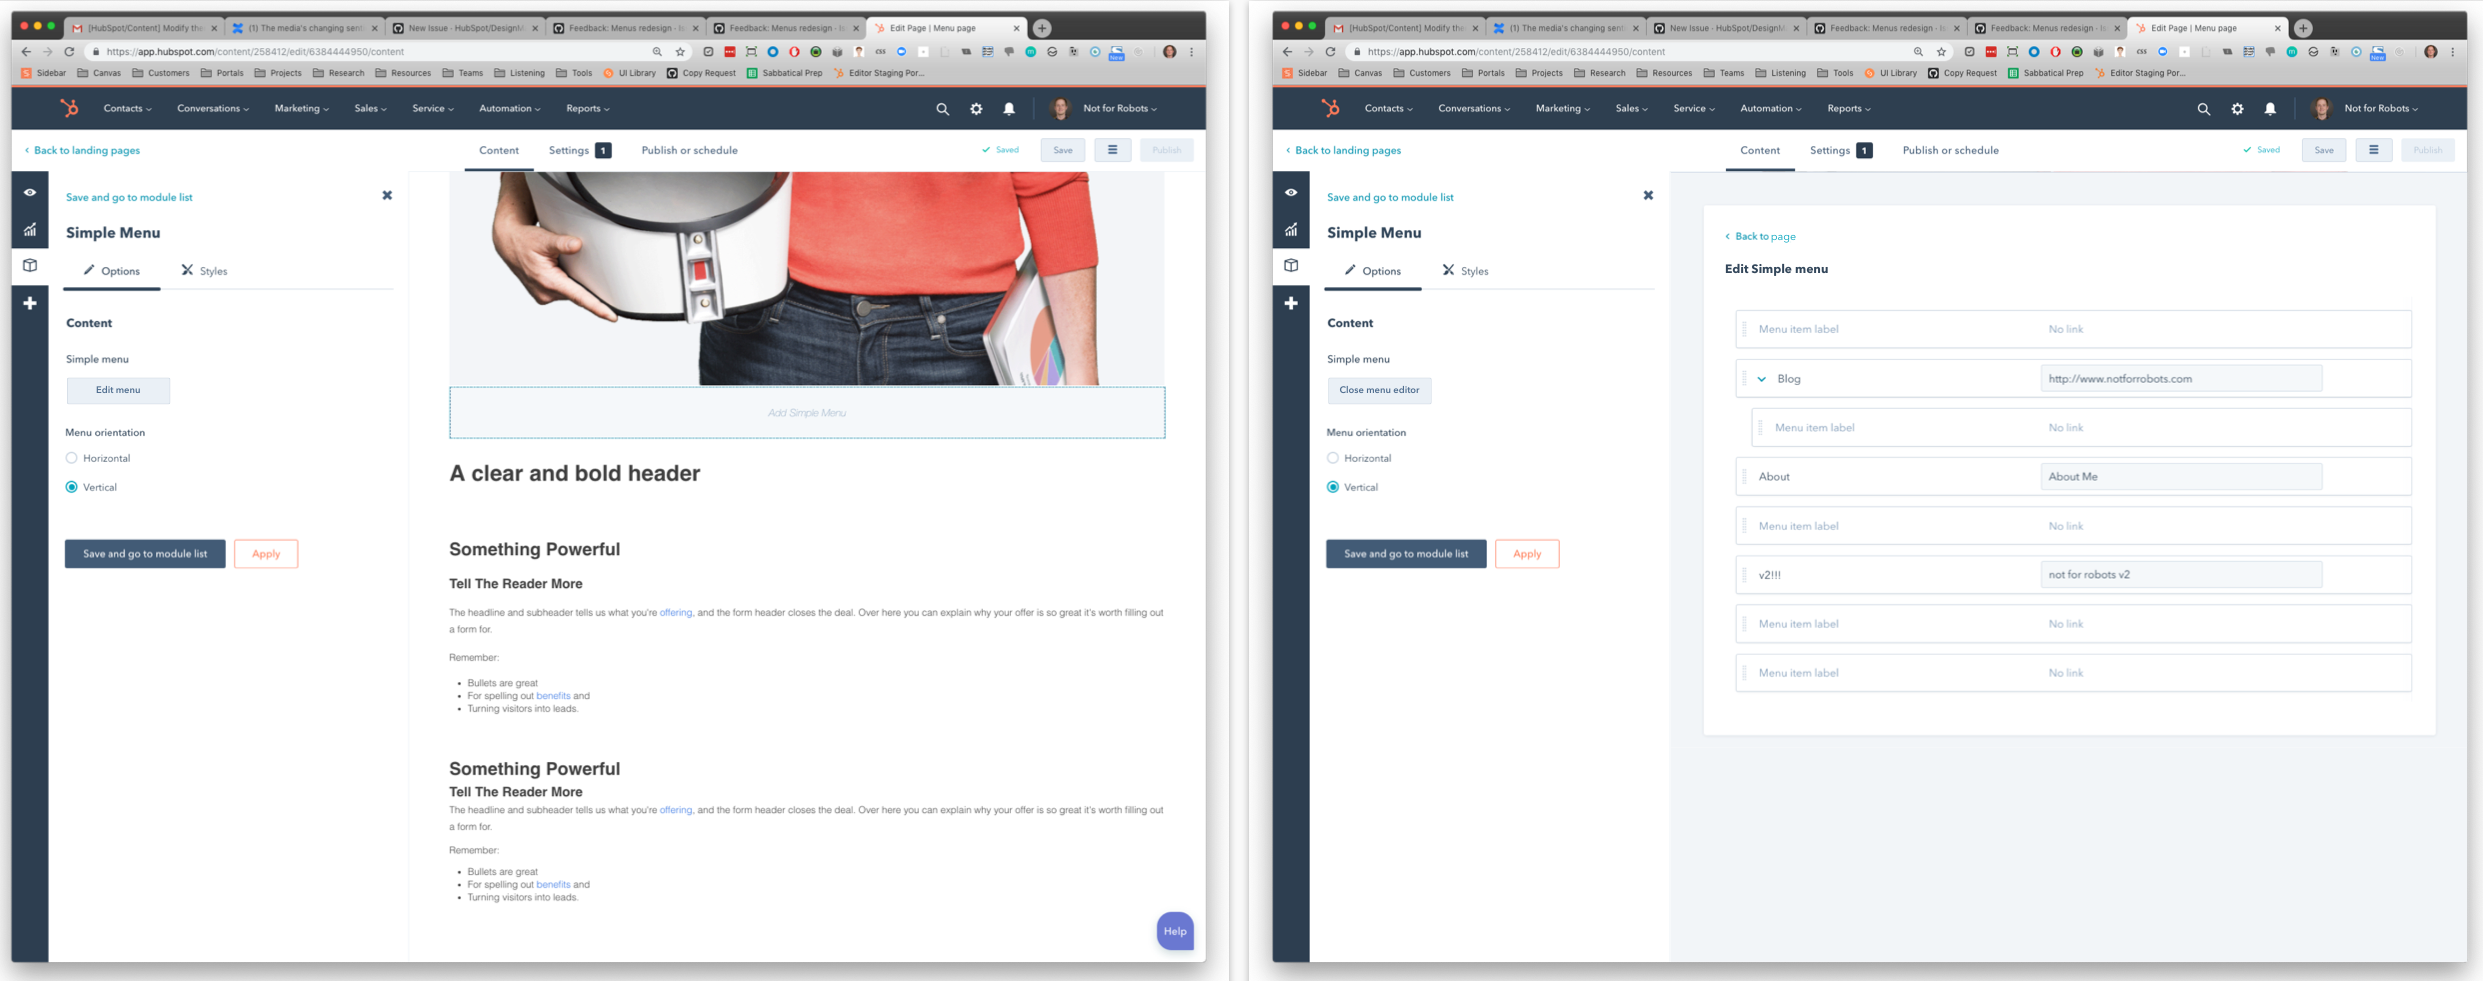This screenshot has height=981, width=2483.
Task: Follow the Back to page link
Action: click(x=1762, y=236)
